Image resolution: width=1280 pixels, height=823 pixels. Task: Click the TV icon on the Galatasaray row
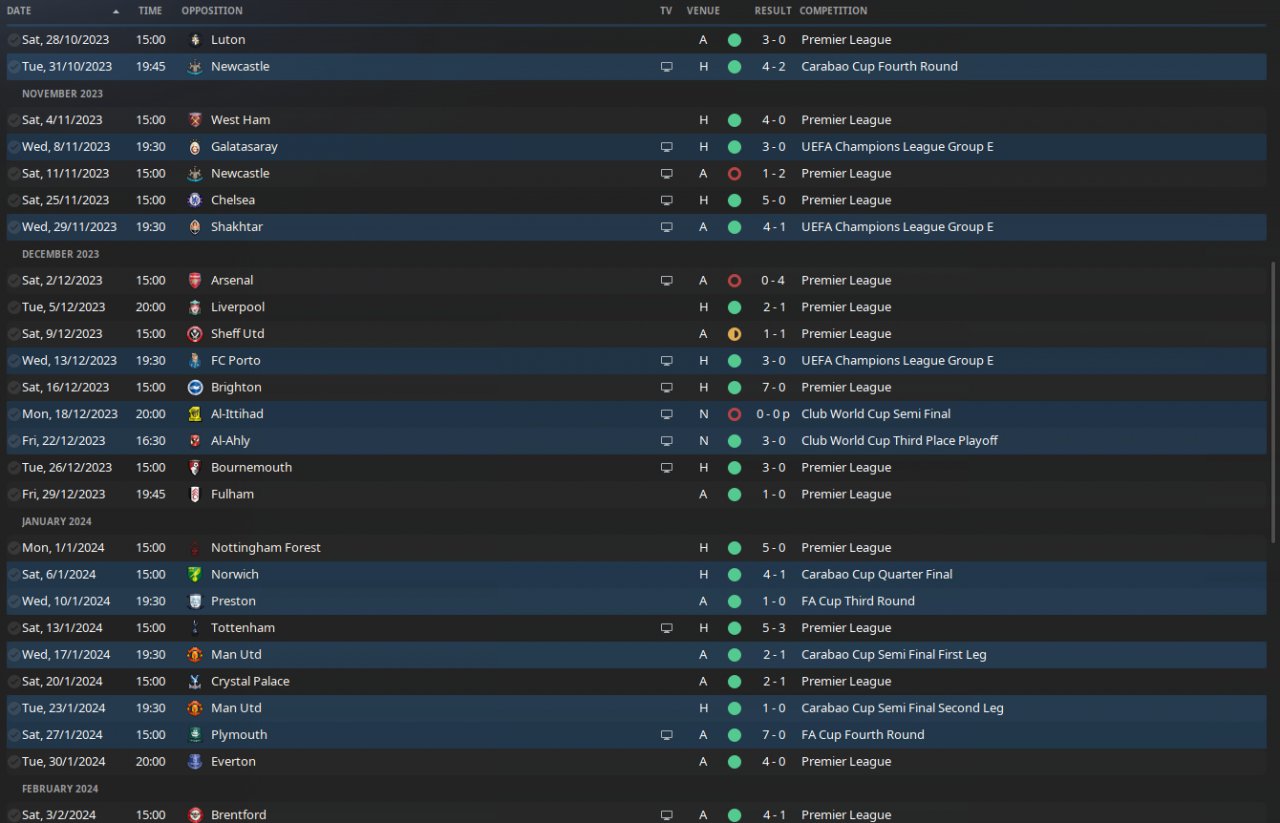click(667, 147)
